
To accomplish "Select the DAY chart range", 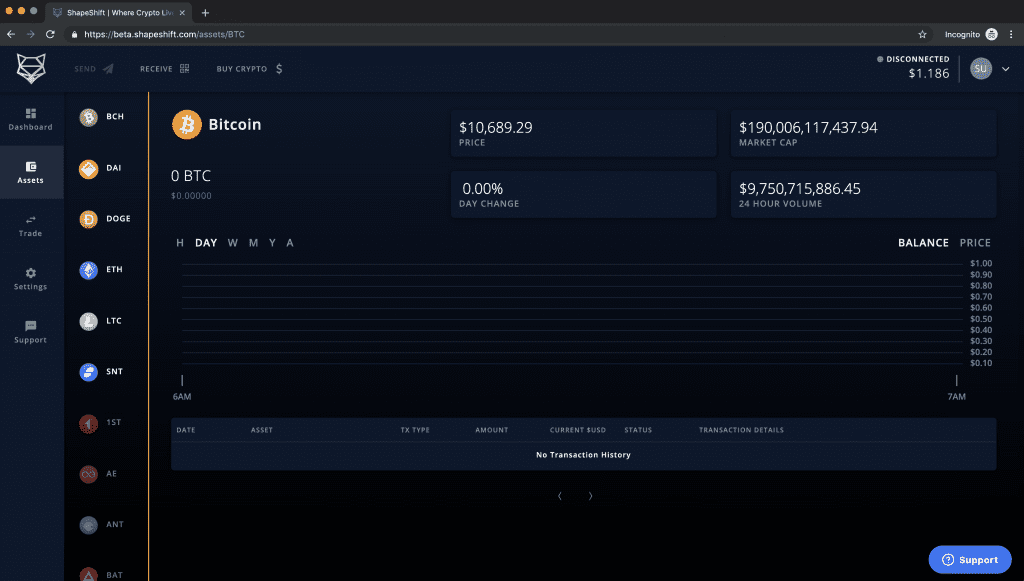I will pos(206,243).
